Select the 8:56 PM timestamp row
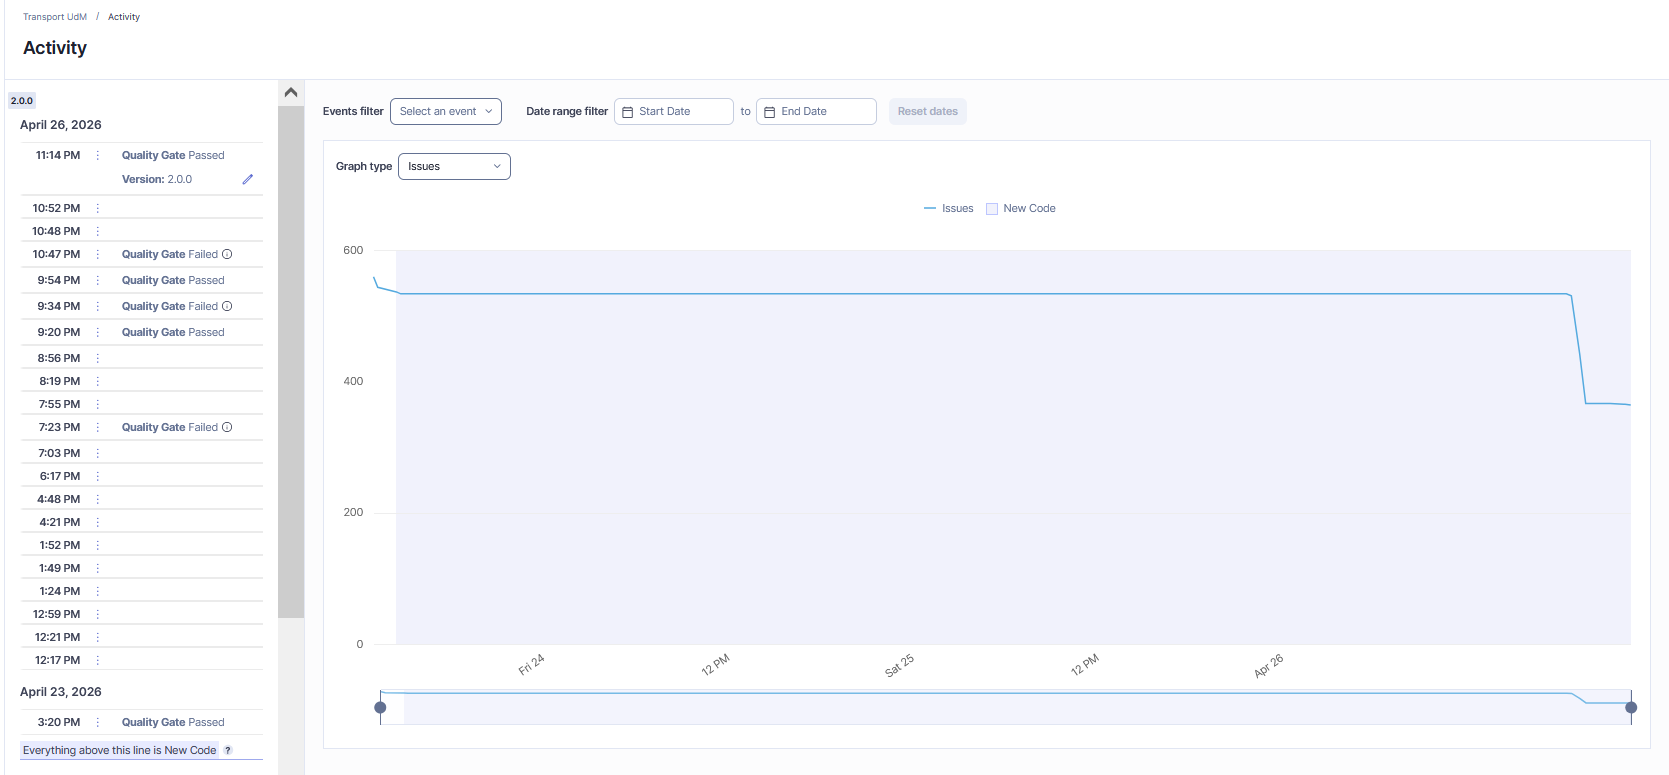 coord(142,358)
